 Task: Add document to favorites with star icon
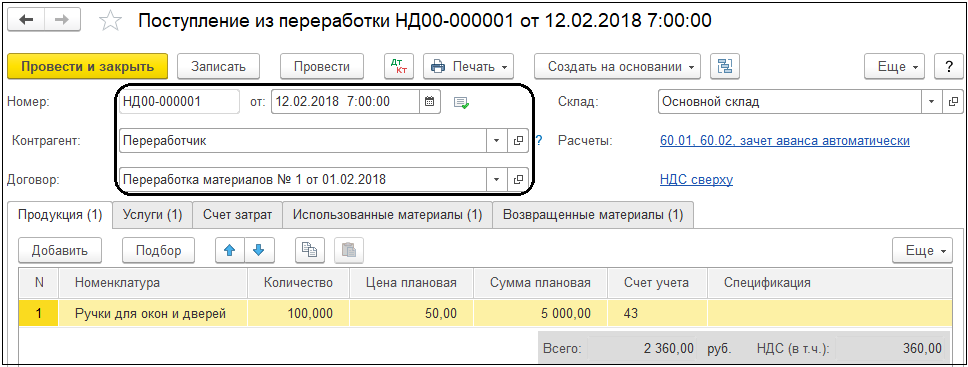tap(111, 21)
